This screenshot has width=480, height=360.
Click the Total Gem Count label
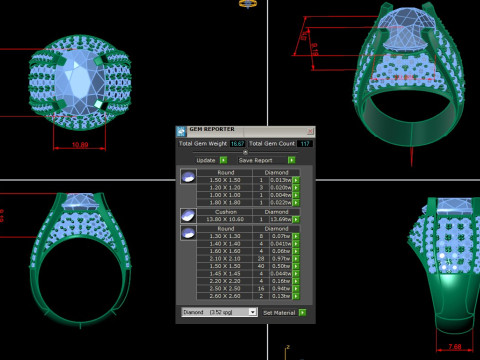(272, 144)
